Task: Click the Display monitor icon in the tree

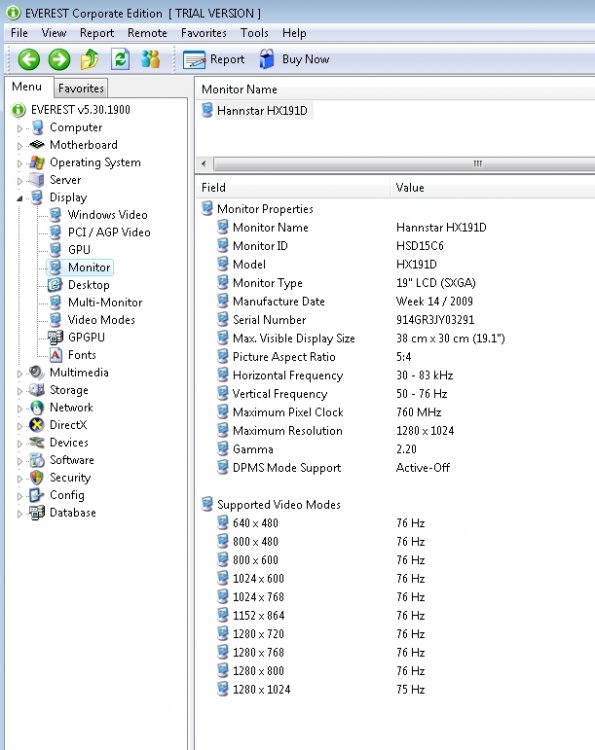Action: tap(37, 197)
